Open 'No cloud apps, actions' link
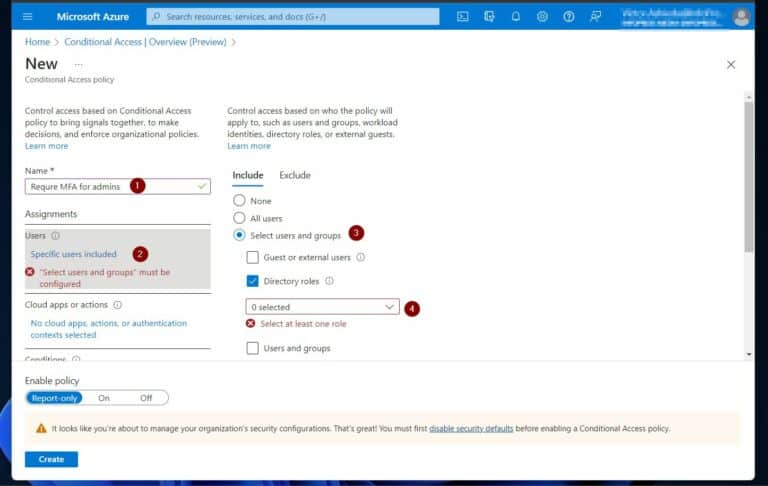 109,329
